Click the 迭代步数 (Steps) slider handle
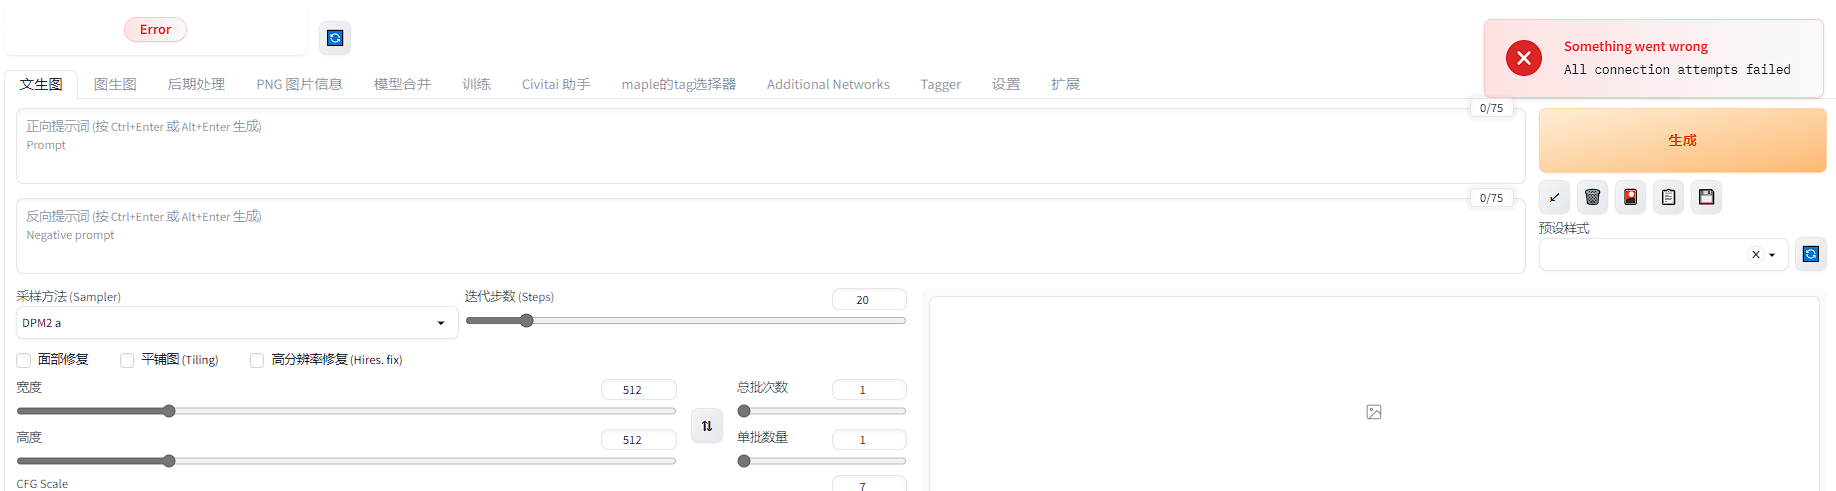The image size is (1836, 491). click(x=527, y=321)
